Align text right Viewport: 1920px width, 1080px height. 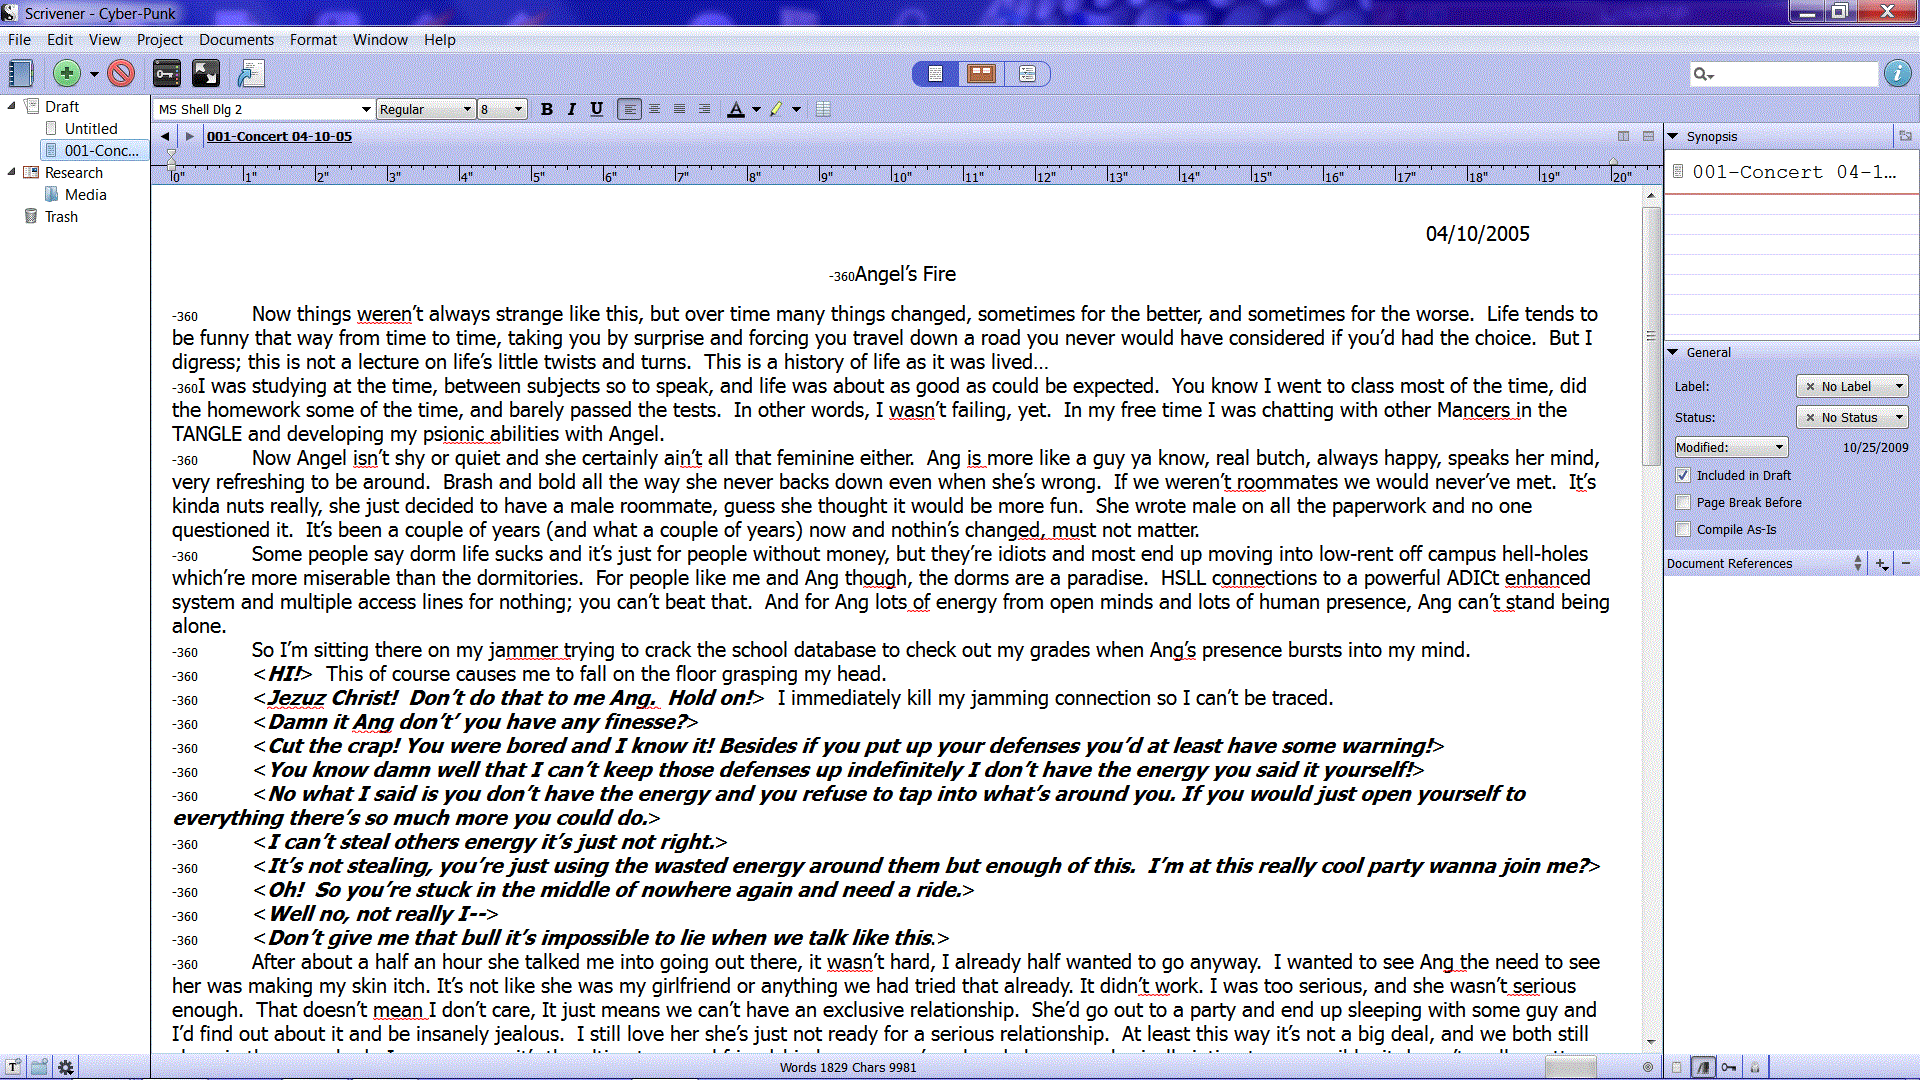pyautogui.click(x=704, y=109)
